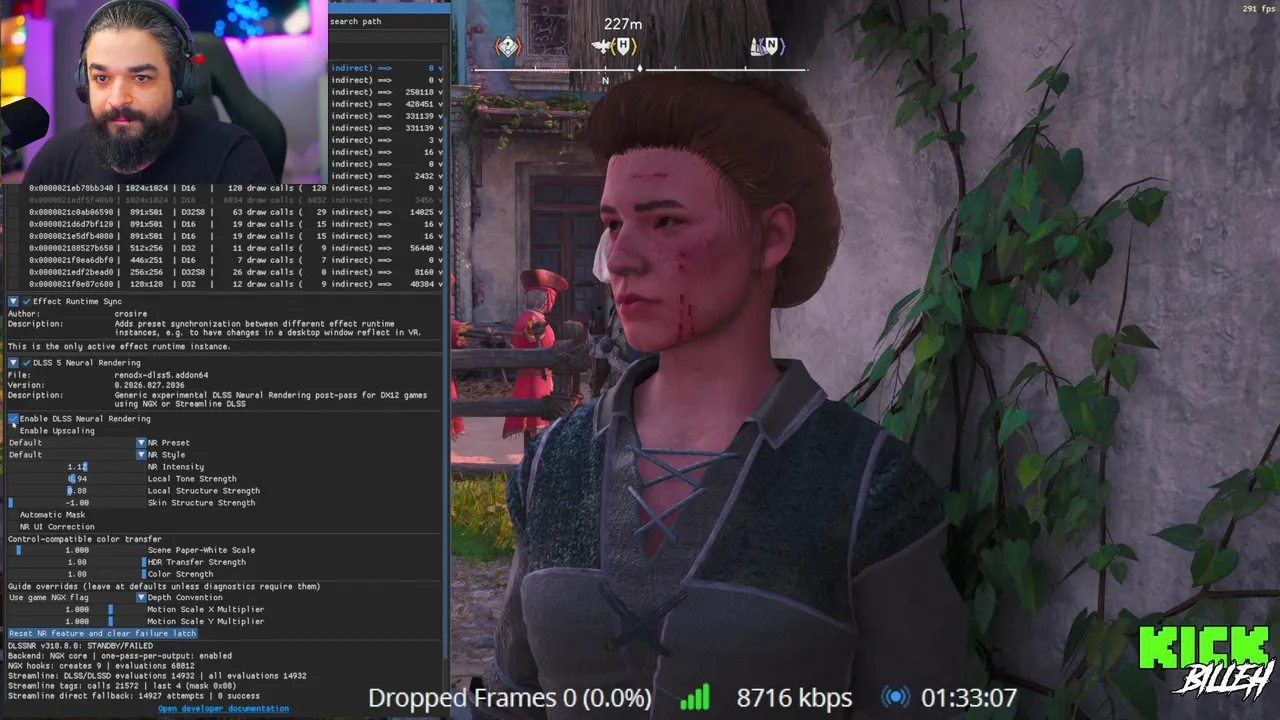Click the 8716 kbps bitrate readout

tap(794, 697)
